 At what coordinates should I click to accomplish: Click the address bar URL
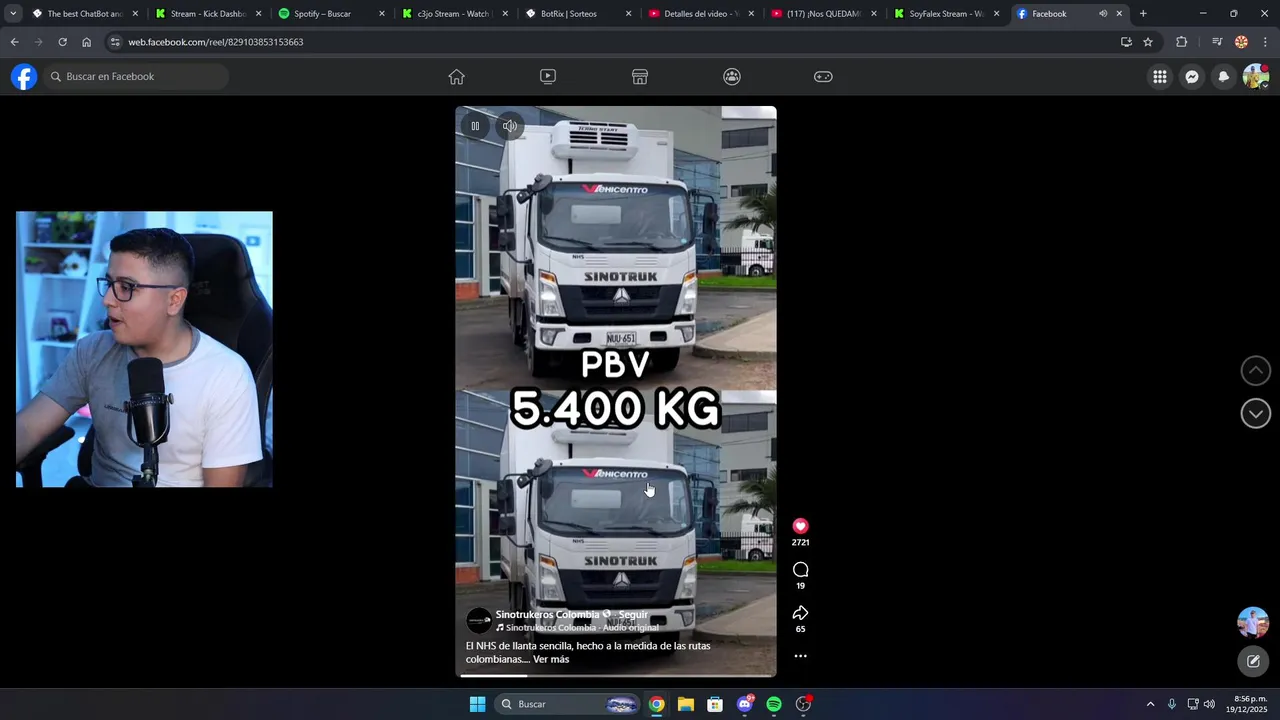click(x=216, y=42)
